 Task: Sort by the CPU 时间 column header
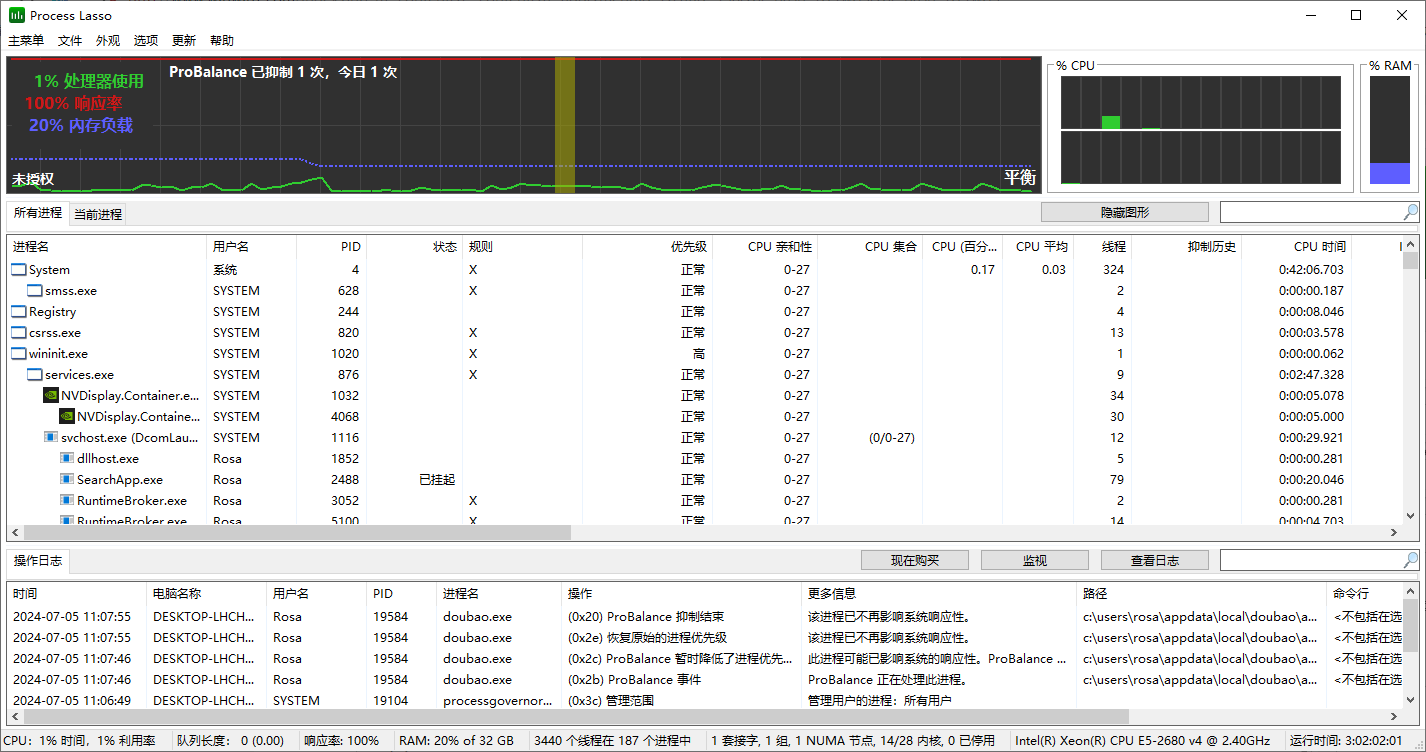click(x=1295, y=247)
